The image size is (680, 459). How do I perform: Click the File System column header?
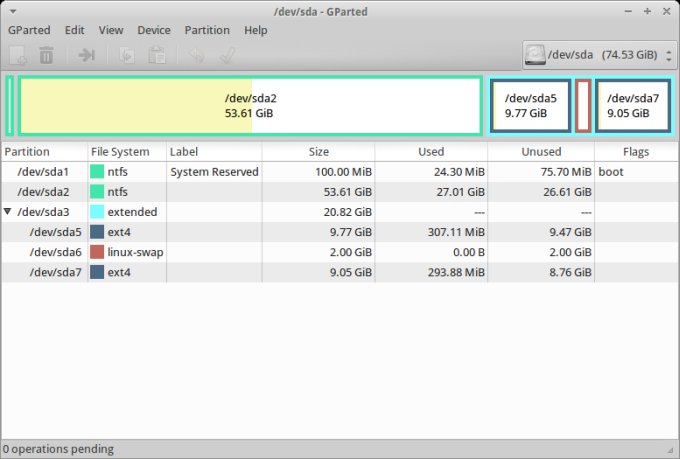tap(120, 152)
